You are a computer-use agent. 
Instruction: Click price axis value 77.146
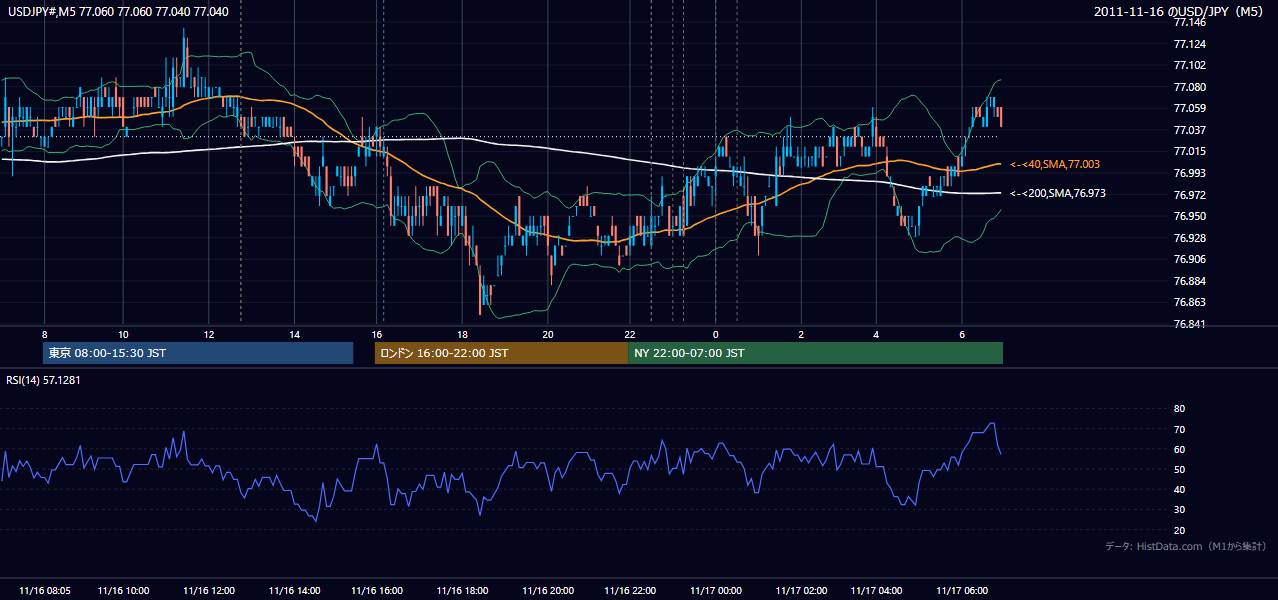(1189, 22)
